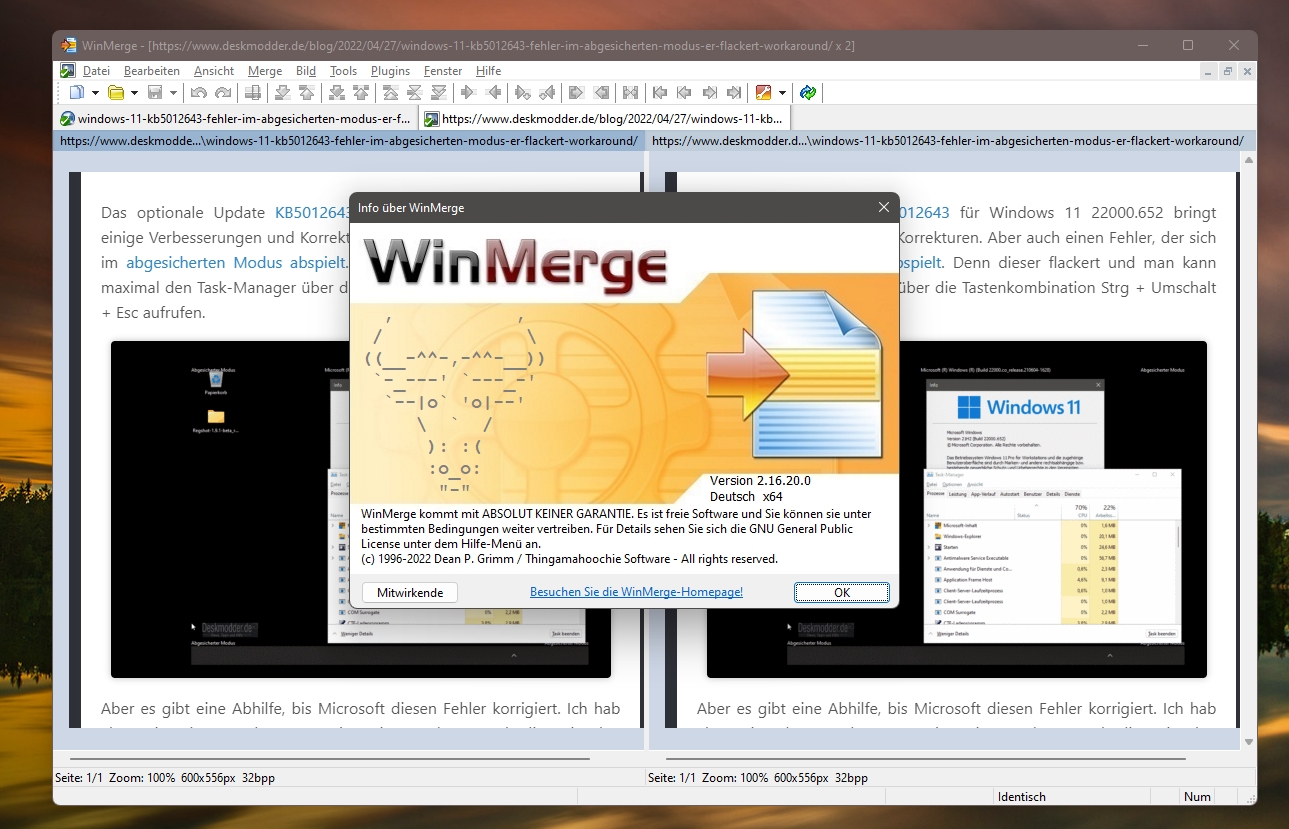Click the Open folder toolbar icon
This screenshot has width=1289, height=829.
pyautogui.click(x=116, y=93)
